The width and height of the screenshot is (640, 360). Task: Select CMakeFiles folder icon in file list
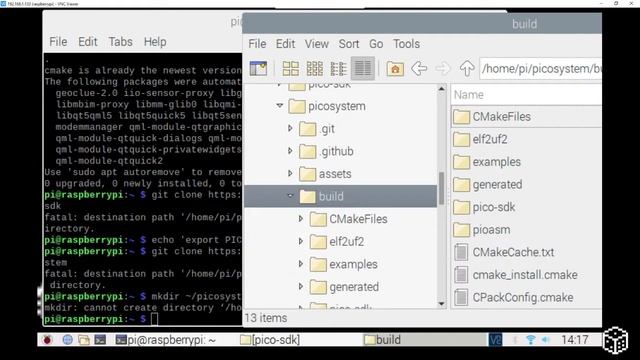pos(461,117)
